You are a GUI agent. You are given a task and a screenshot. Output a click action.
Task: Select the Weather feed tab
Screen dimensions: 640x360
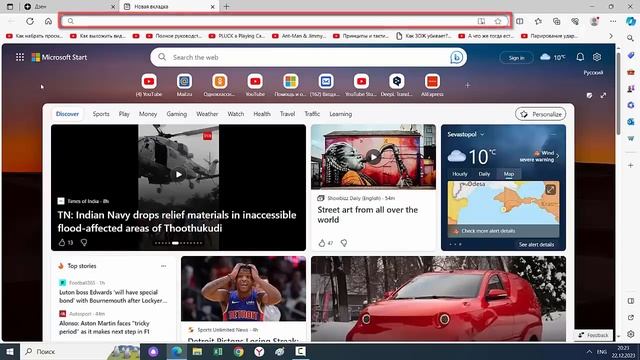(207, 114)
